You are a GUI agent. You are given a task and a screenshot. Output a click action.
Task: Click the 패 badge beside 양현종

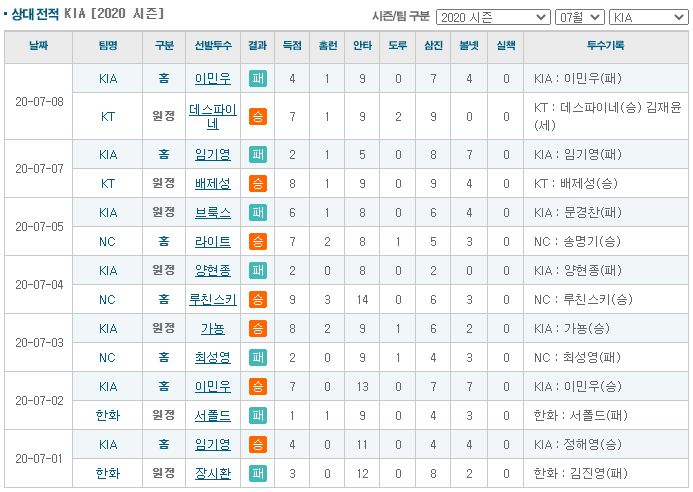click(258, 271)
